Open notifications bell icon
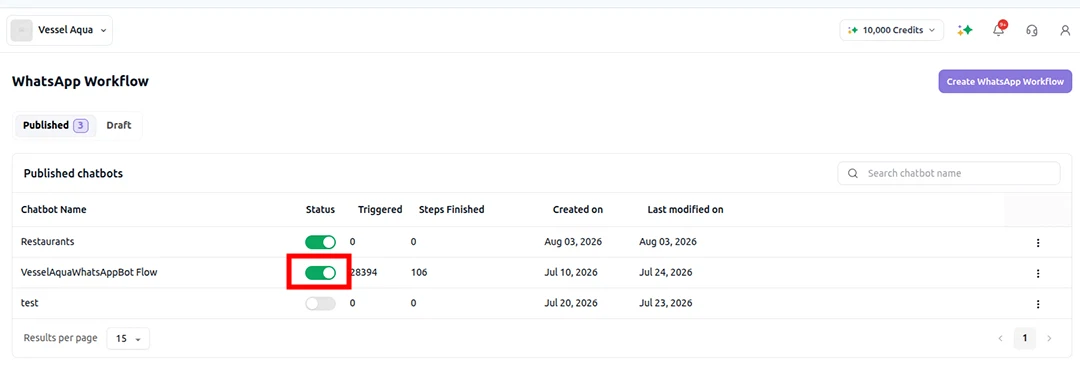 (999, 30)
